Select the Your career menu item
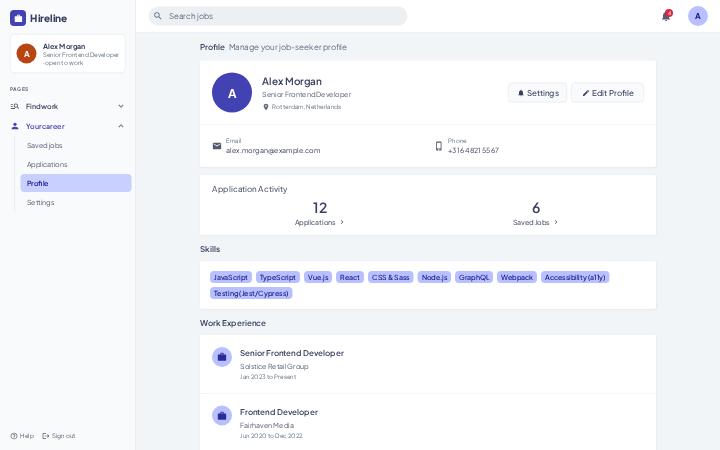The image size is (720, 450). (x=68, y=126)
